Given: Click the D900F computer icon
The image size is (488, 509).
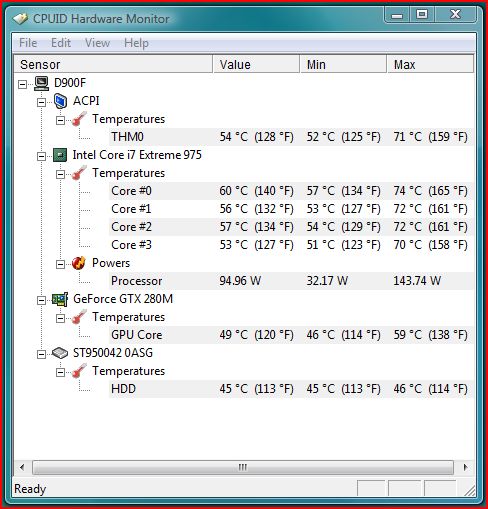Looking at the screenshot, I should point(42,83).
